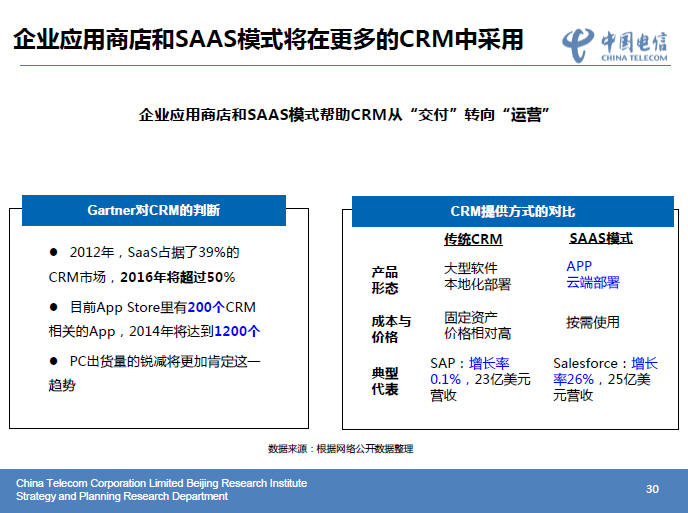The width and height of the screenshot is (688, 513).
Task: Click the China Telecom Beijing Research Institute footer line
Action: pos(161,483)
